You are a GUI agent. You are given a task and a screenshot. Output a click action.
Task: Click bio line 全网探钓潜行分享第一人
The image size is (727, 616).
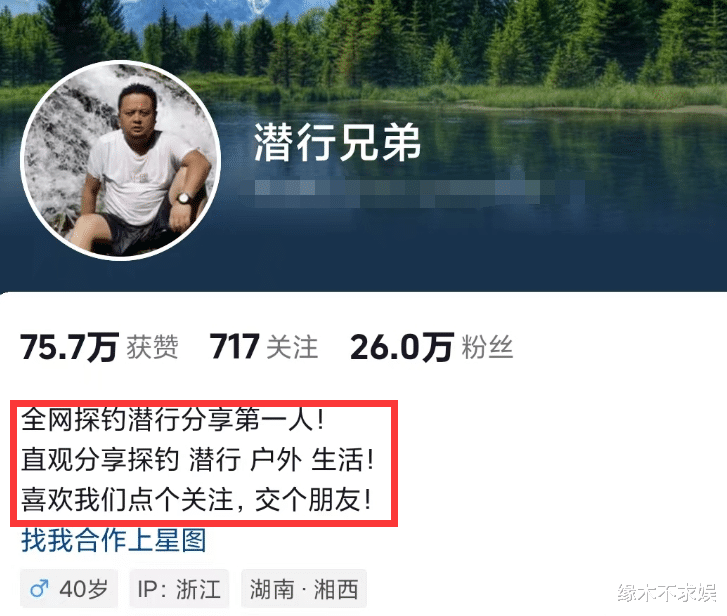172,419
